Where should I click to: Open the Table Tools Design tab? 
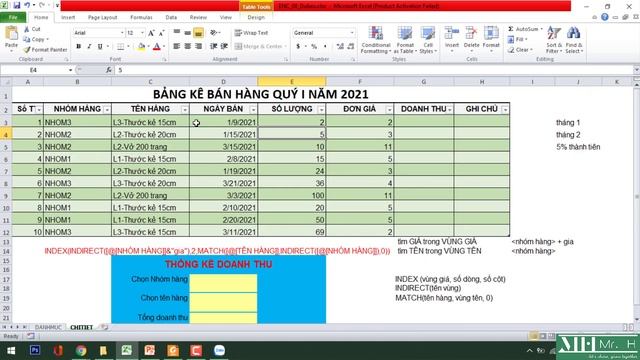(x=256, y=18)
